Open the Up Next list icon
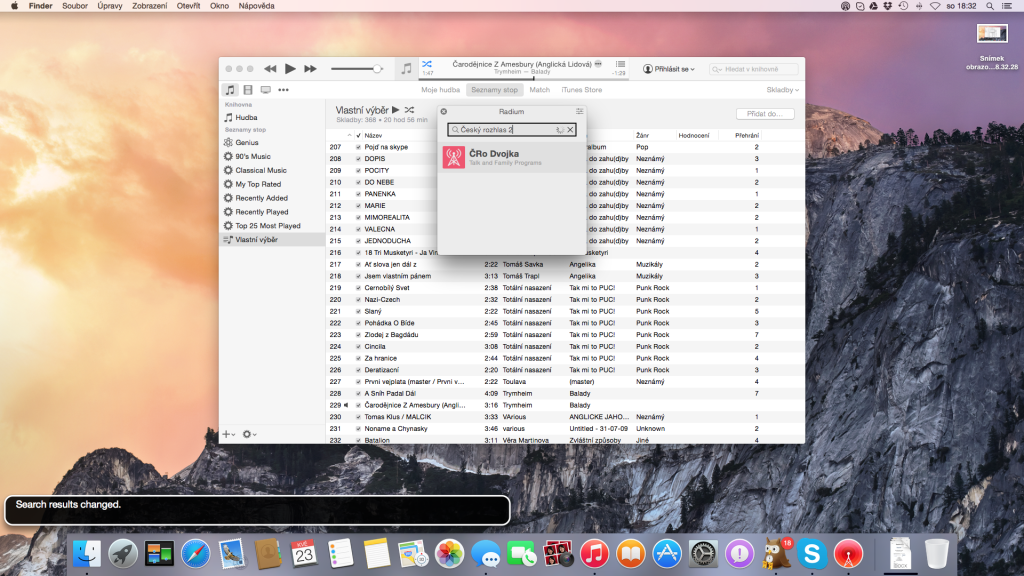 coord(620,64)
